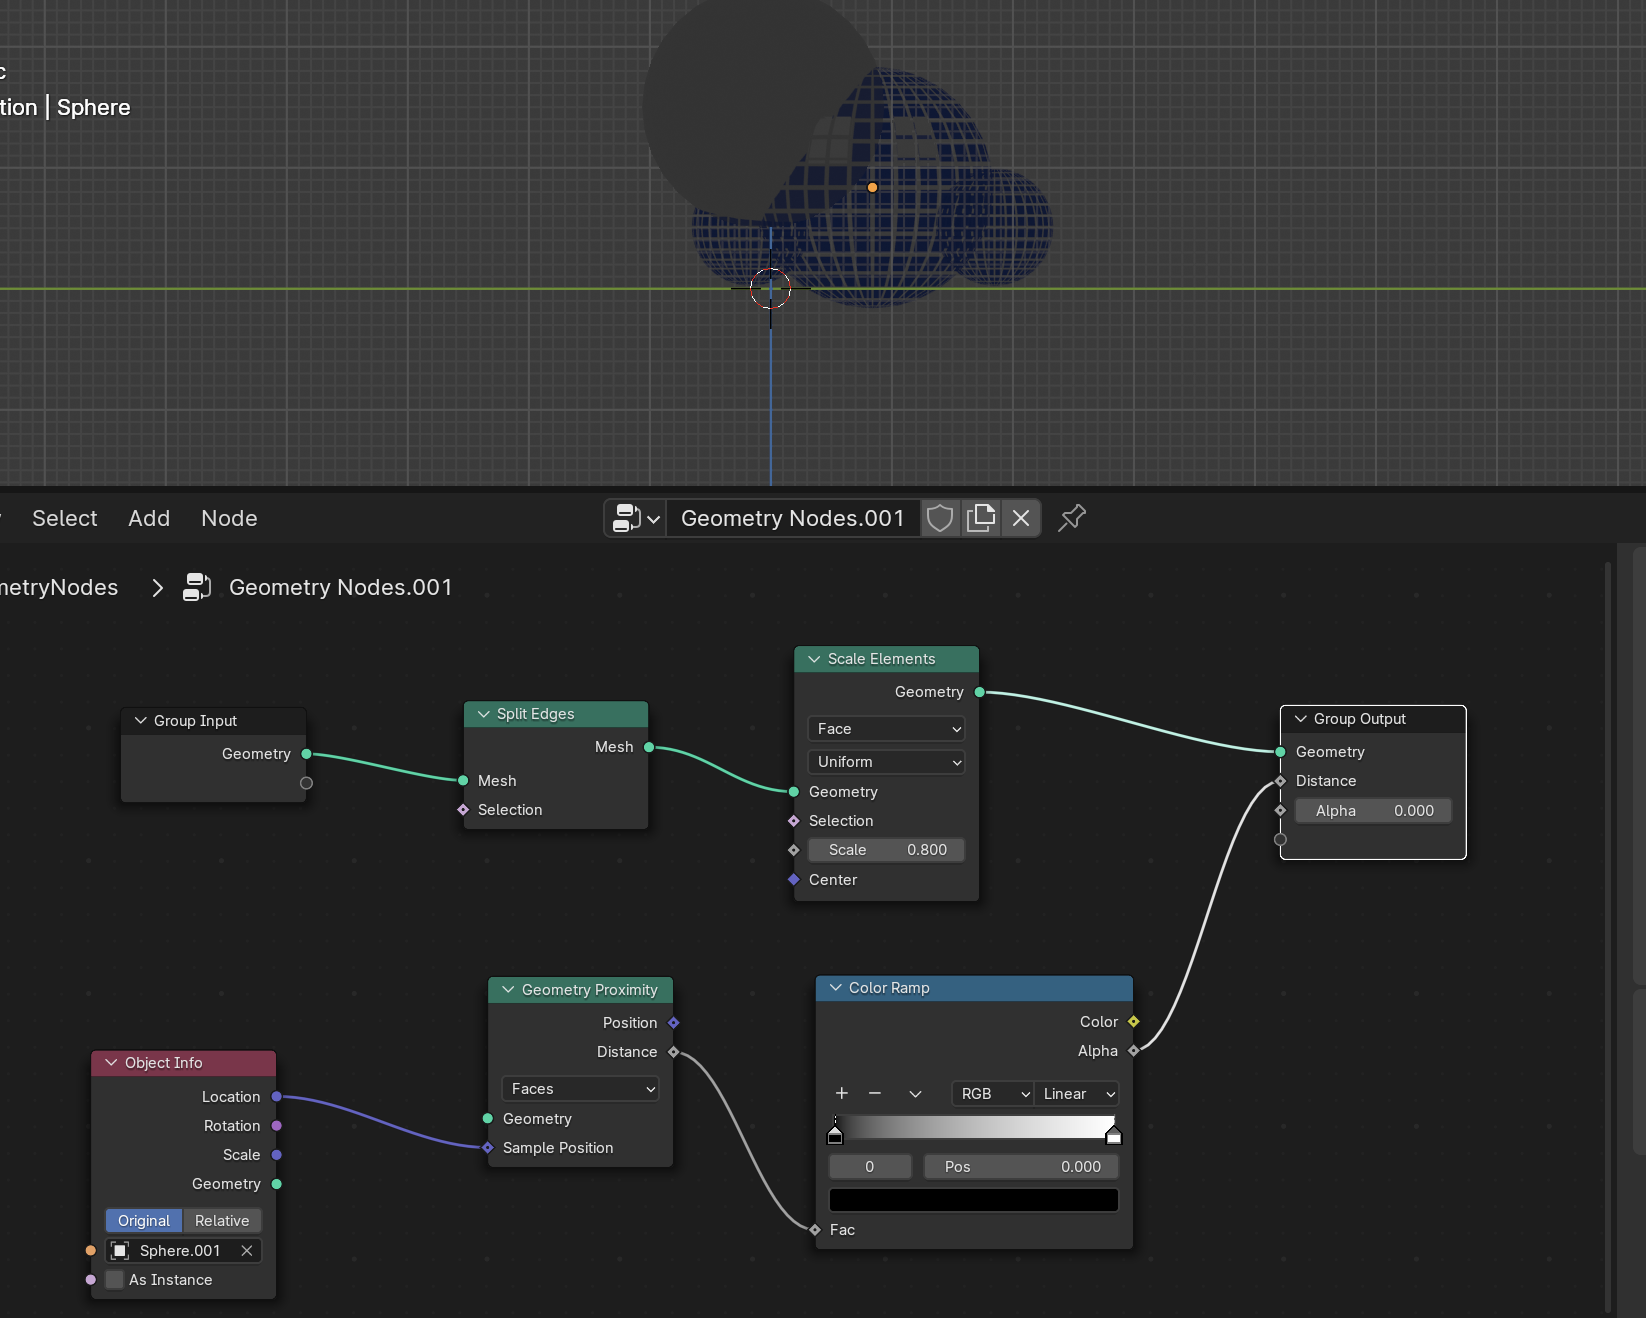Switch to Relative transform space
Viewport: 1646px width, 1318px height.
pyautogui.click(x=222, y=1221)
